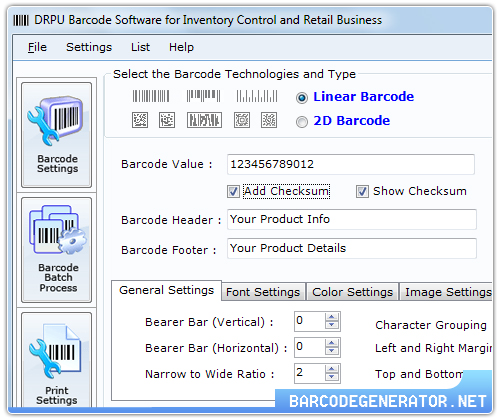Click the barcode app icon in title bar
The image size is (500, 420).
(x=21, y=21)
